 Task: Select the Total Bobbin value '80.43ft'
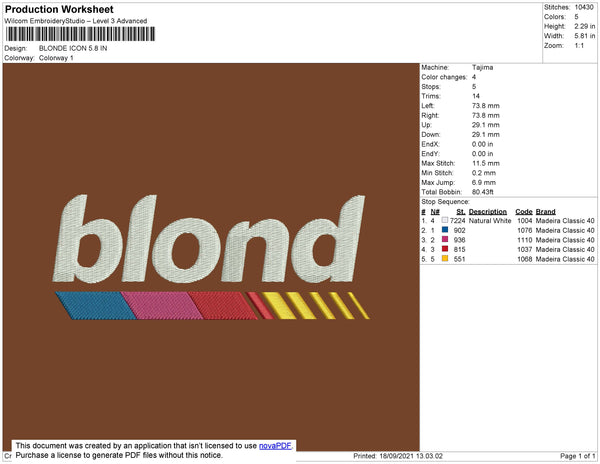483,192
